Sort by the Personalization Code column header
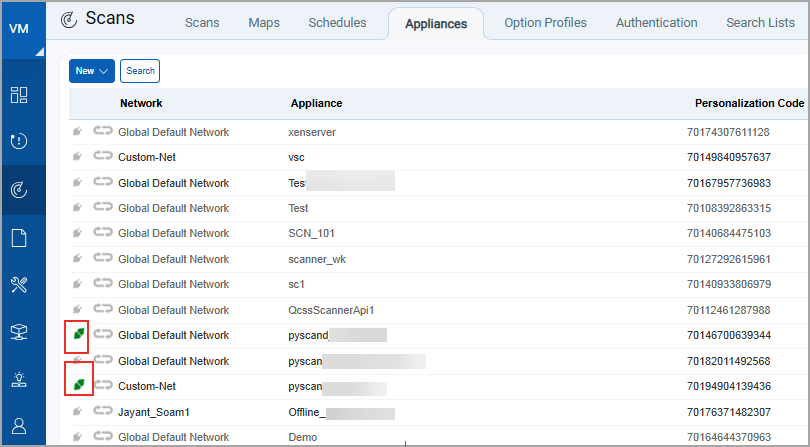This screenshot has width=810, height=447. pyautogui.click(x=750, y=103)
